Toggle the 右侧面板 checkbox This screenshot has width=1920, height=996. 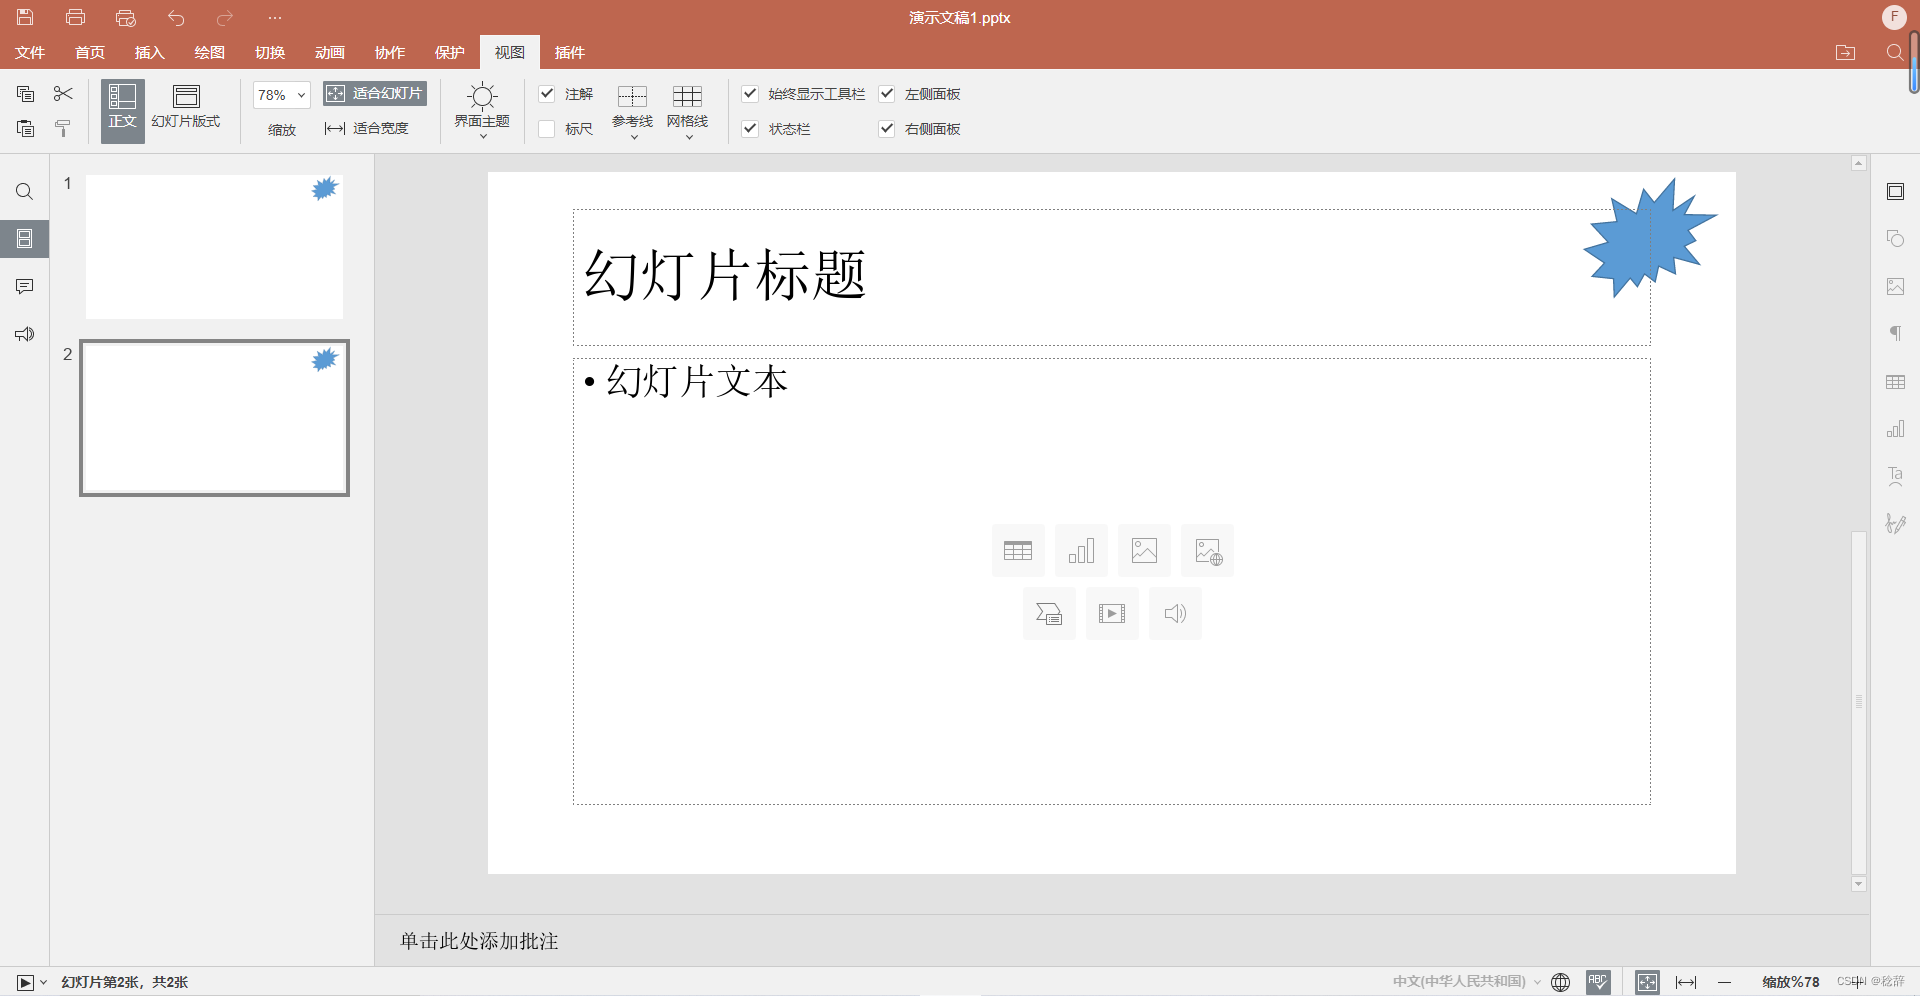point(886,129)
